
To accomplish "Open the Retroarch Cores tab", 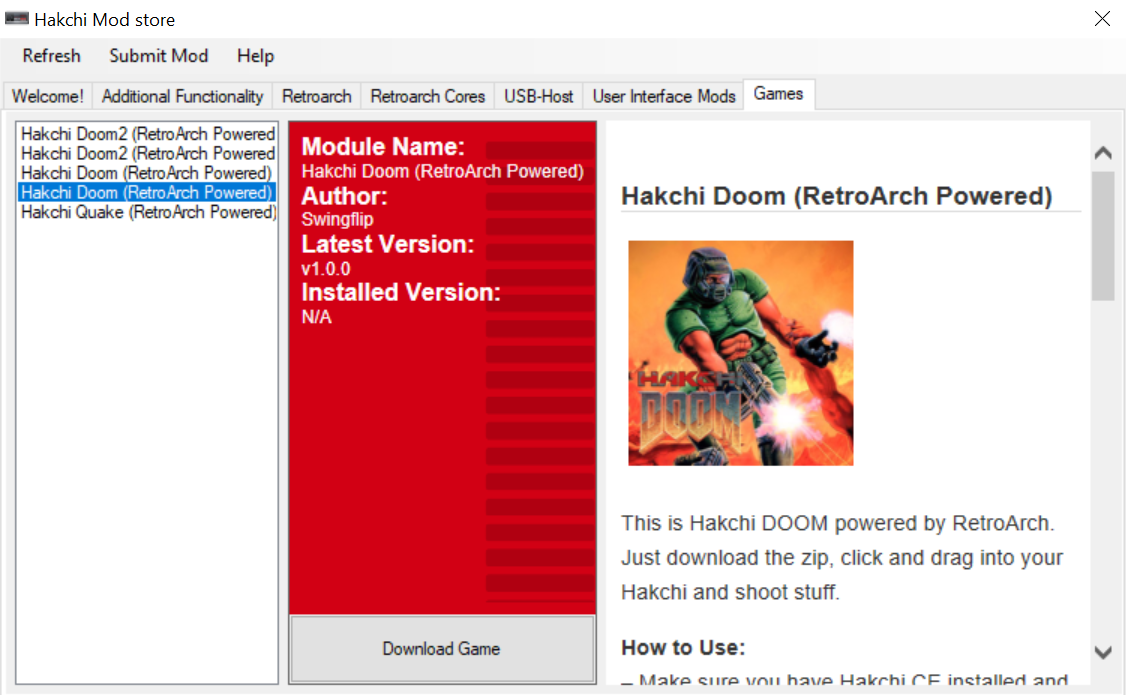I will (x=428, y=96).
